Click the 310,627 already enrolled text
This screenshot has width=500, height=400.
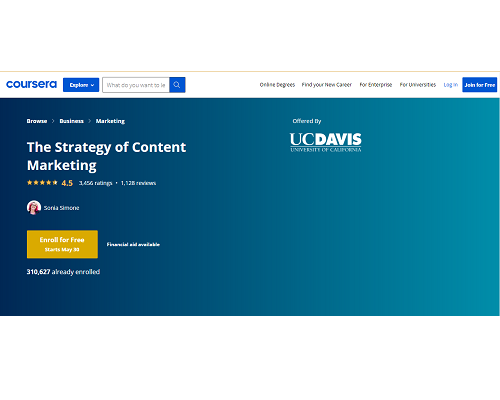click(x=63, y=272)
